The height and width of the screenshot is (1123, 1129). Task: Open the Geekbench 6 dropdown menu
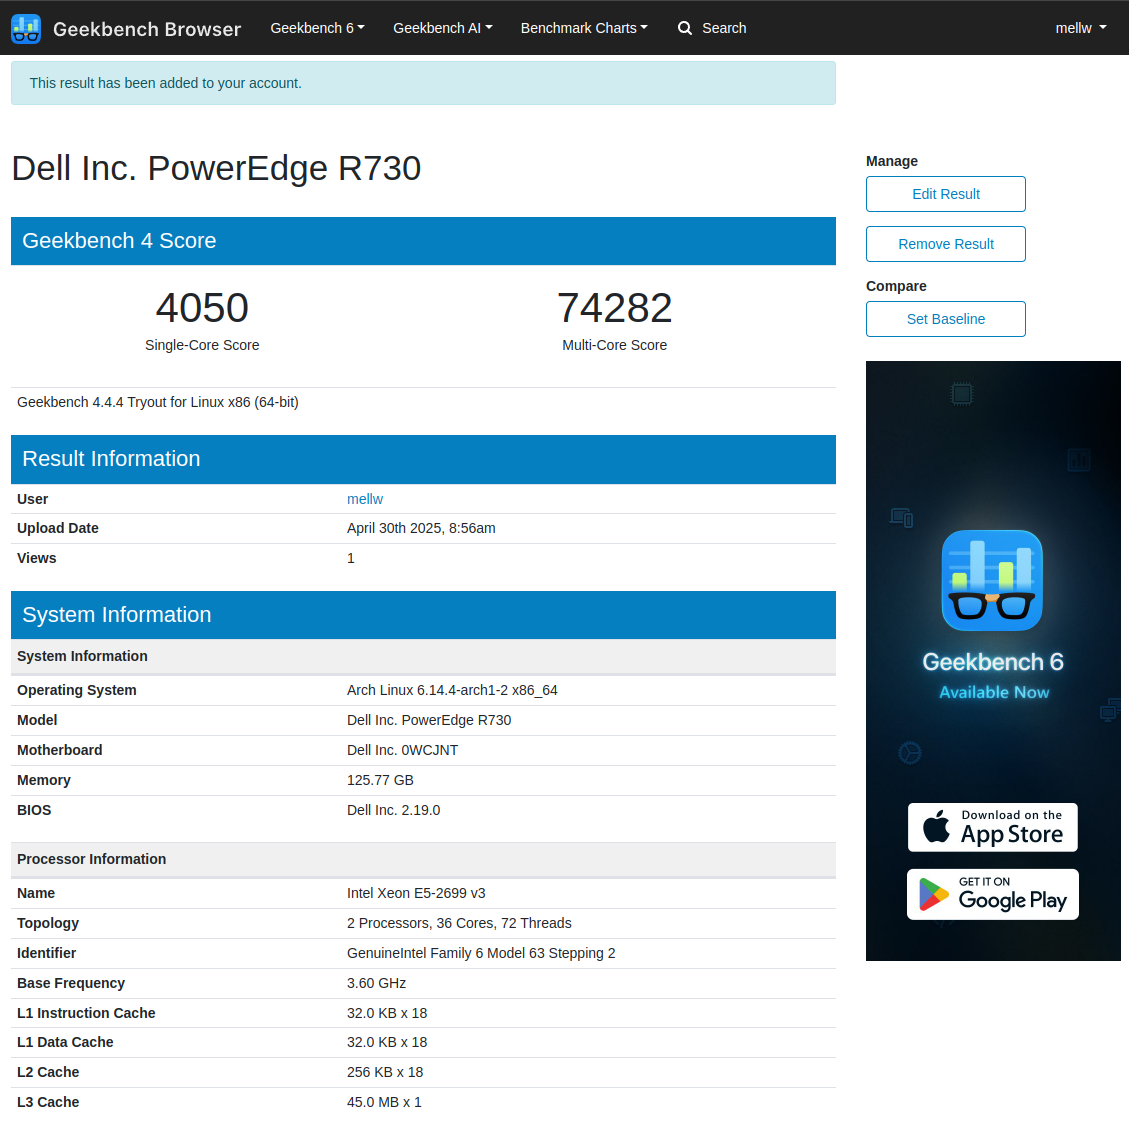click(x=318, y=28)
